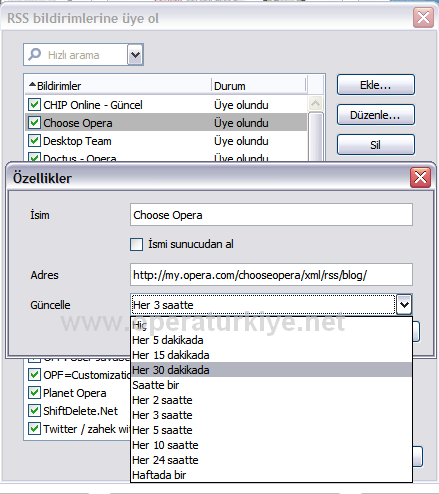This screenshot has height=494, width=439.
Task: Click the magnifier icon in quick search
Action: click(34, 54)
